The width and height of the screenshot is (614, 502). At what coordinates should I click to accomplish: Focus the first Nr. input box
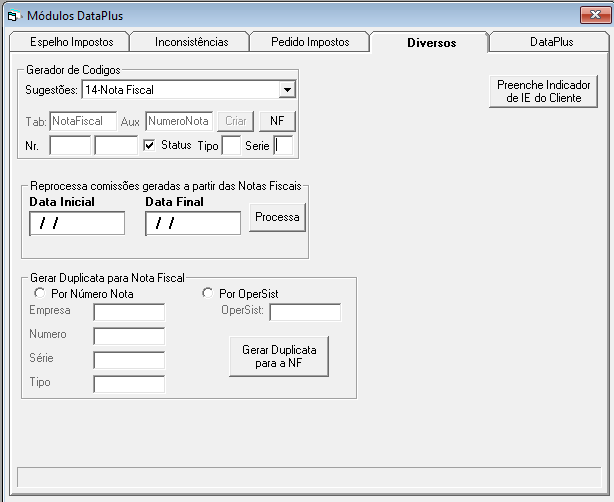click(x=70, y=145)
